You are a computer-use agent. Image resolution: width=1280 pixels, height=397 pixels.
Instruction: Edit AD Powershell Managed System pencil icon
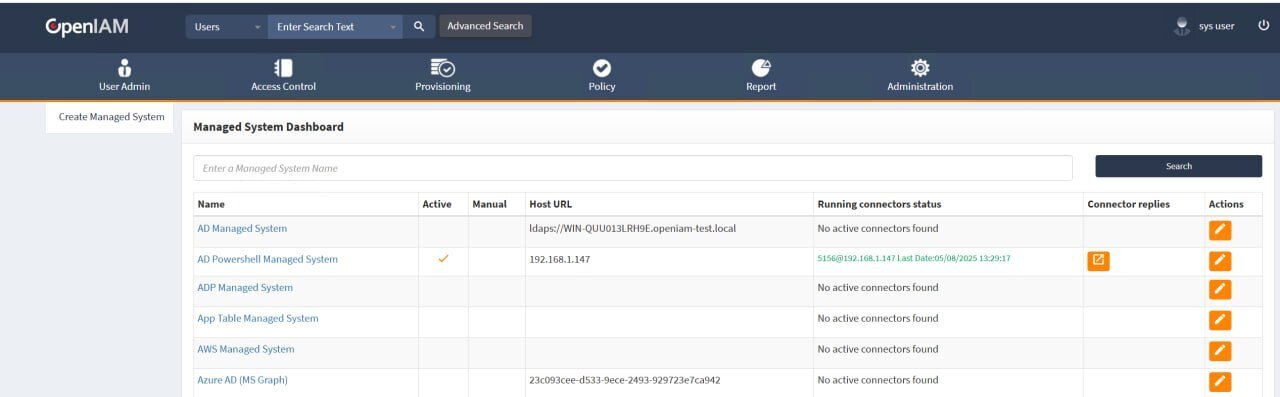1220,261
